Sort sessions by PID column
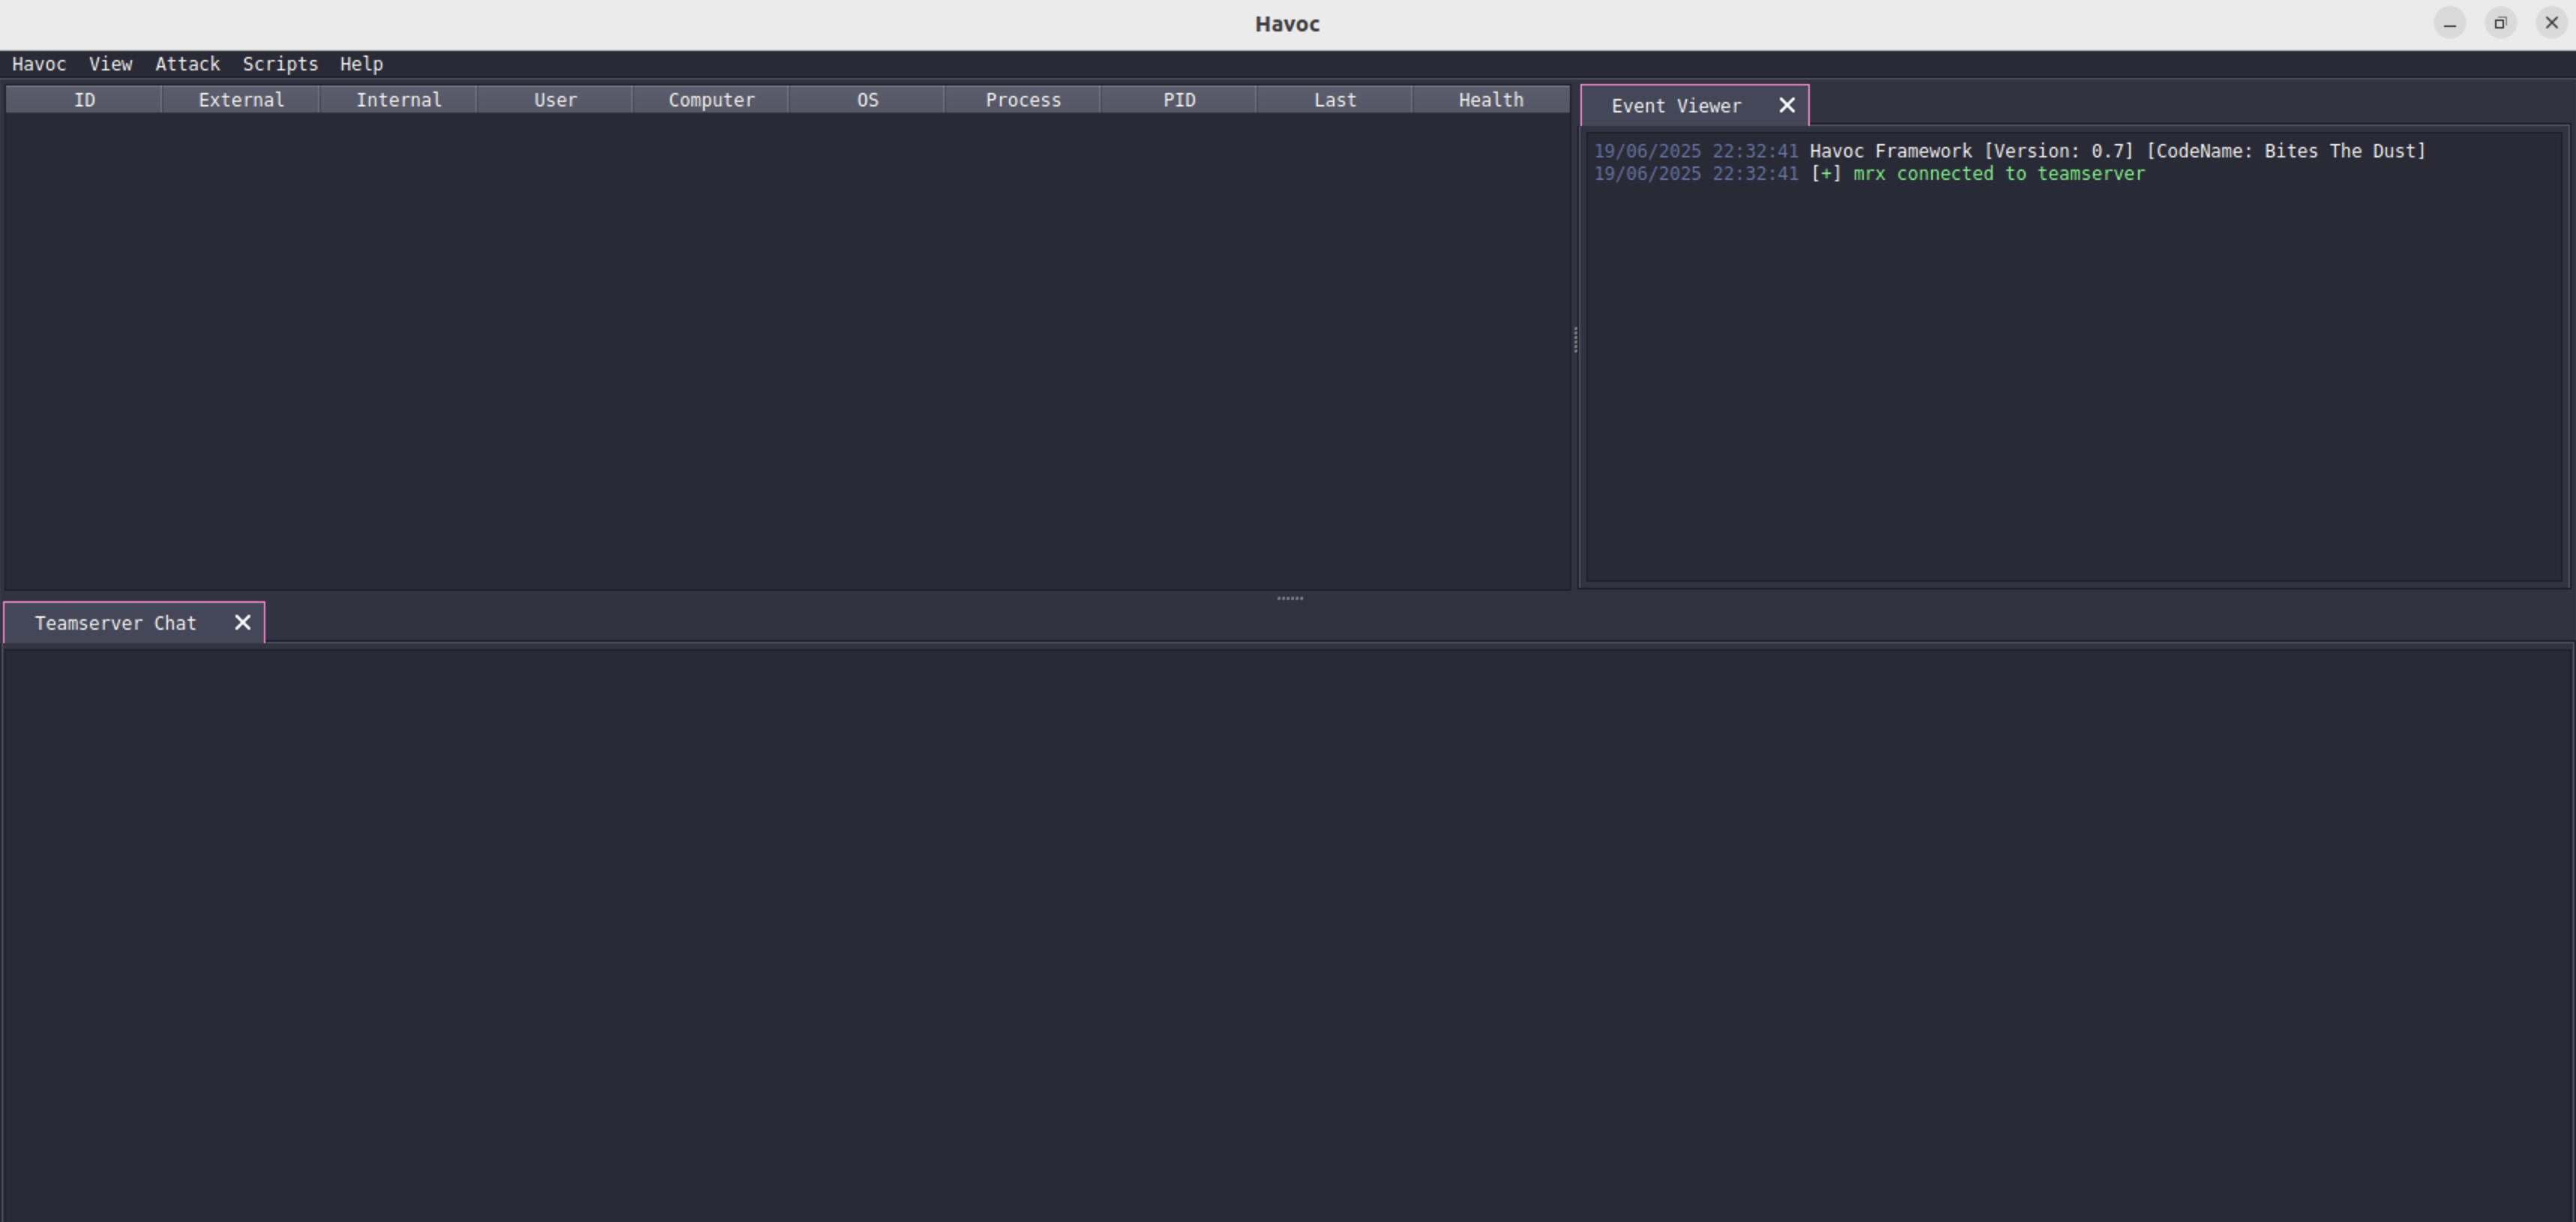 pos(1179,100)
